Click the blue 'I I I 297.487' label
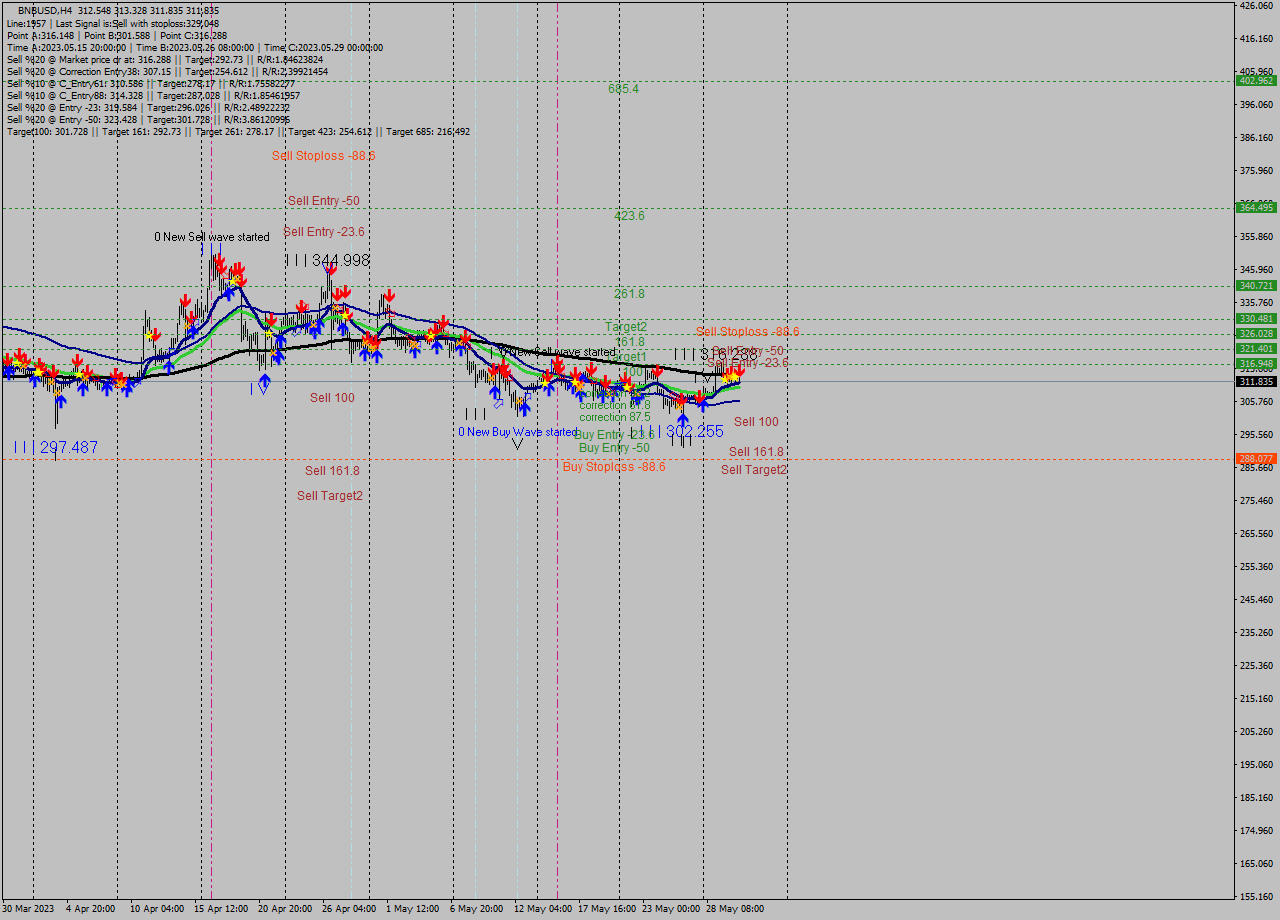The image size is (1280, 920). pyautogui.click(x=57, y=447)
